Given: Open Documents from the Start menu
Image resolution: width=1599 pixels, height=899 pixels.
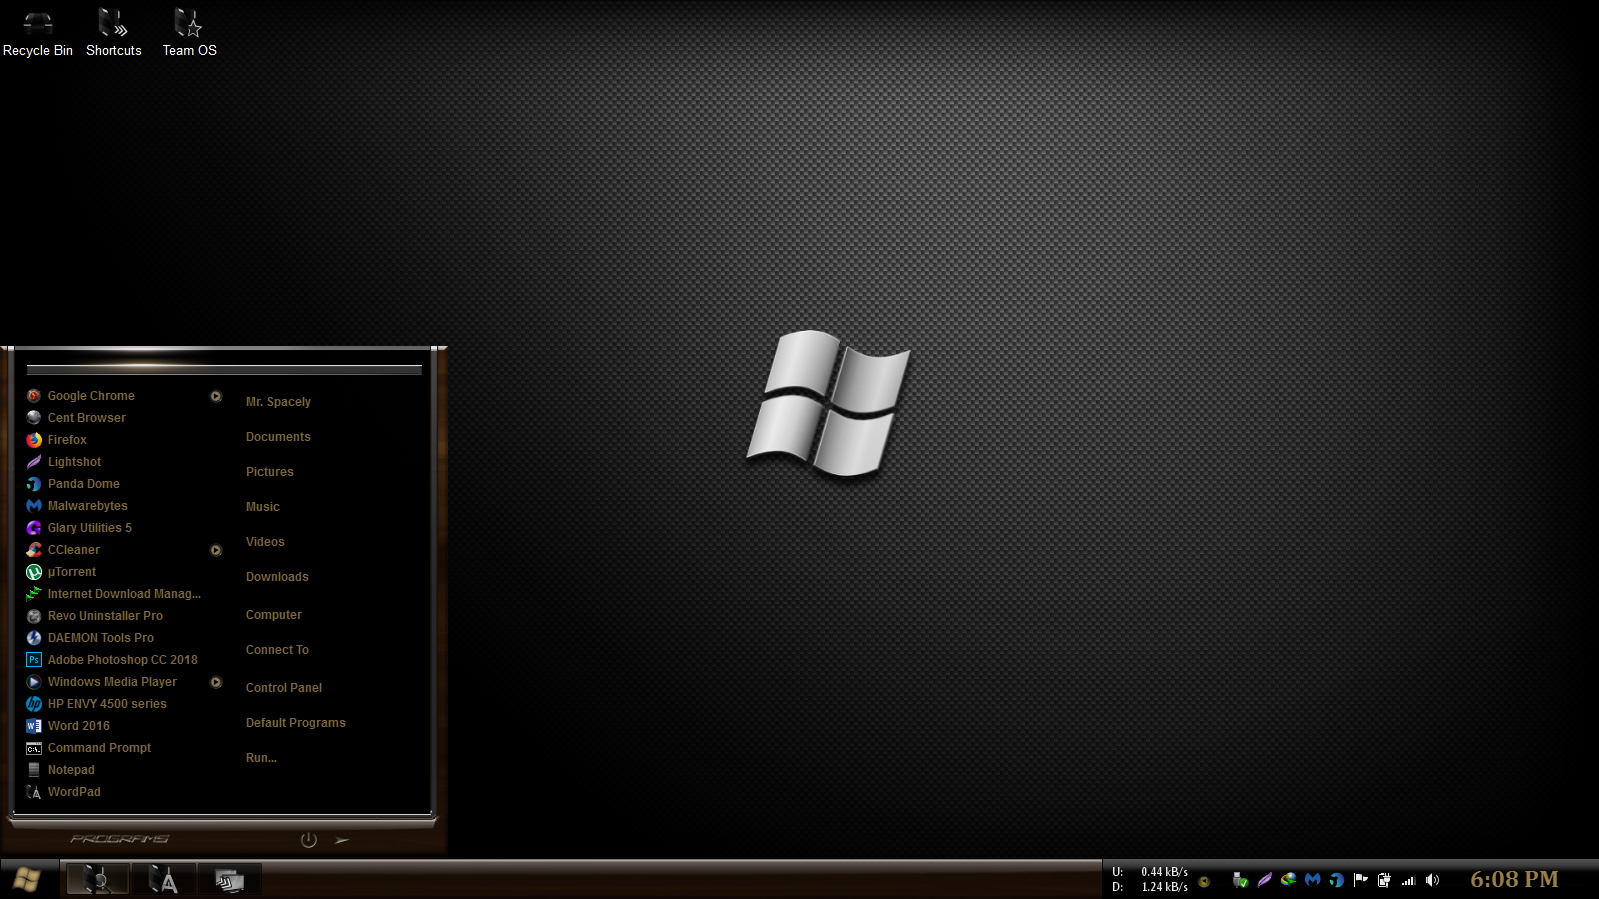Looking at the screenshot, I should pyautogui.click(x=278, y=437).
